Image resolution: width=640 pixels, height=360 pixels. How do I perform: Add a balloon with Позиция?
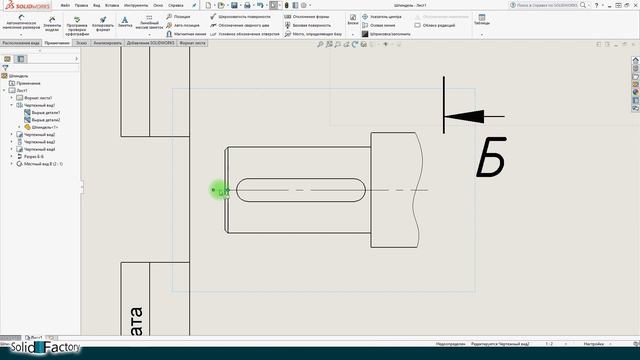[x=178, y=17]
